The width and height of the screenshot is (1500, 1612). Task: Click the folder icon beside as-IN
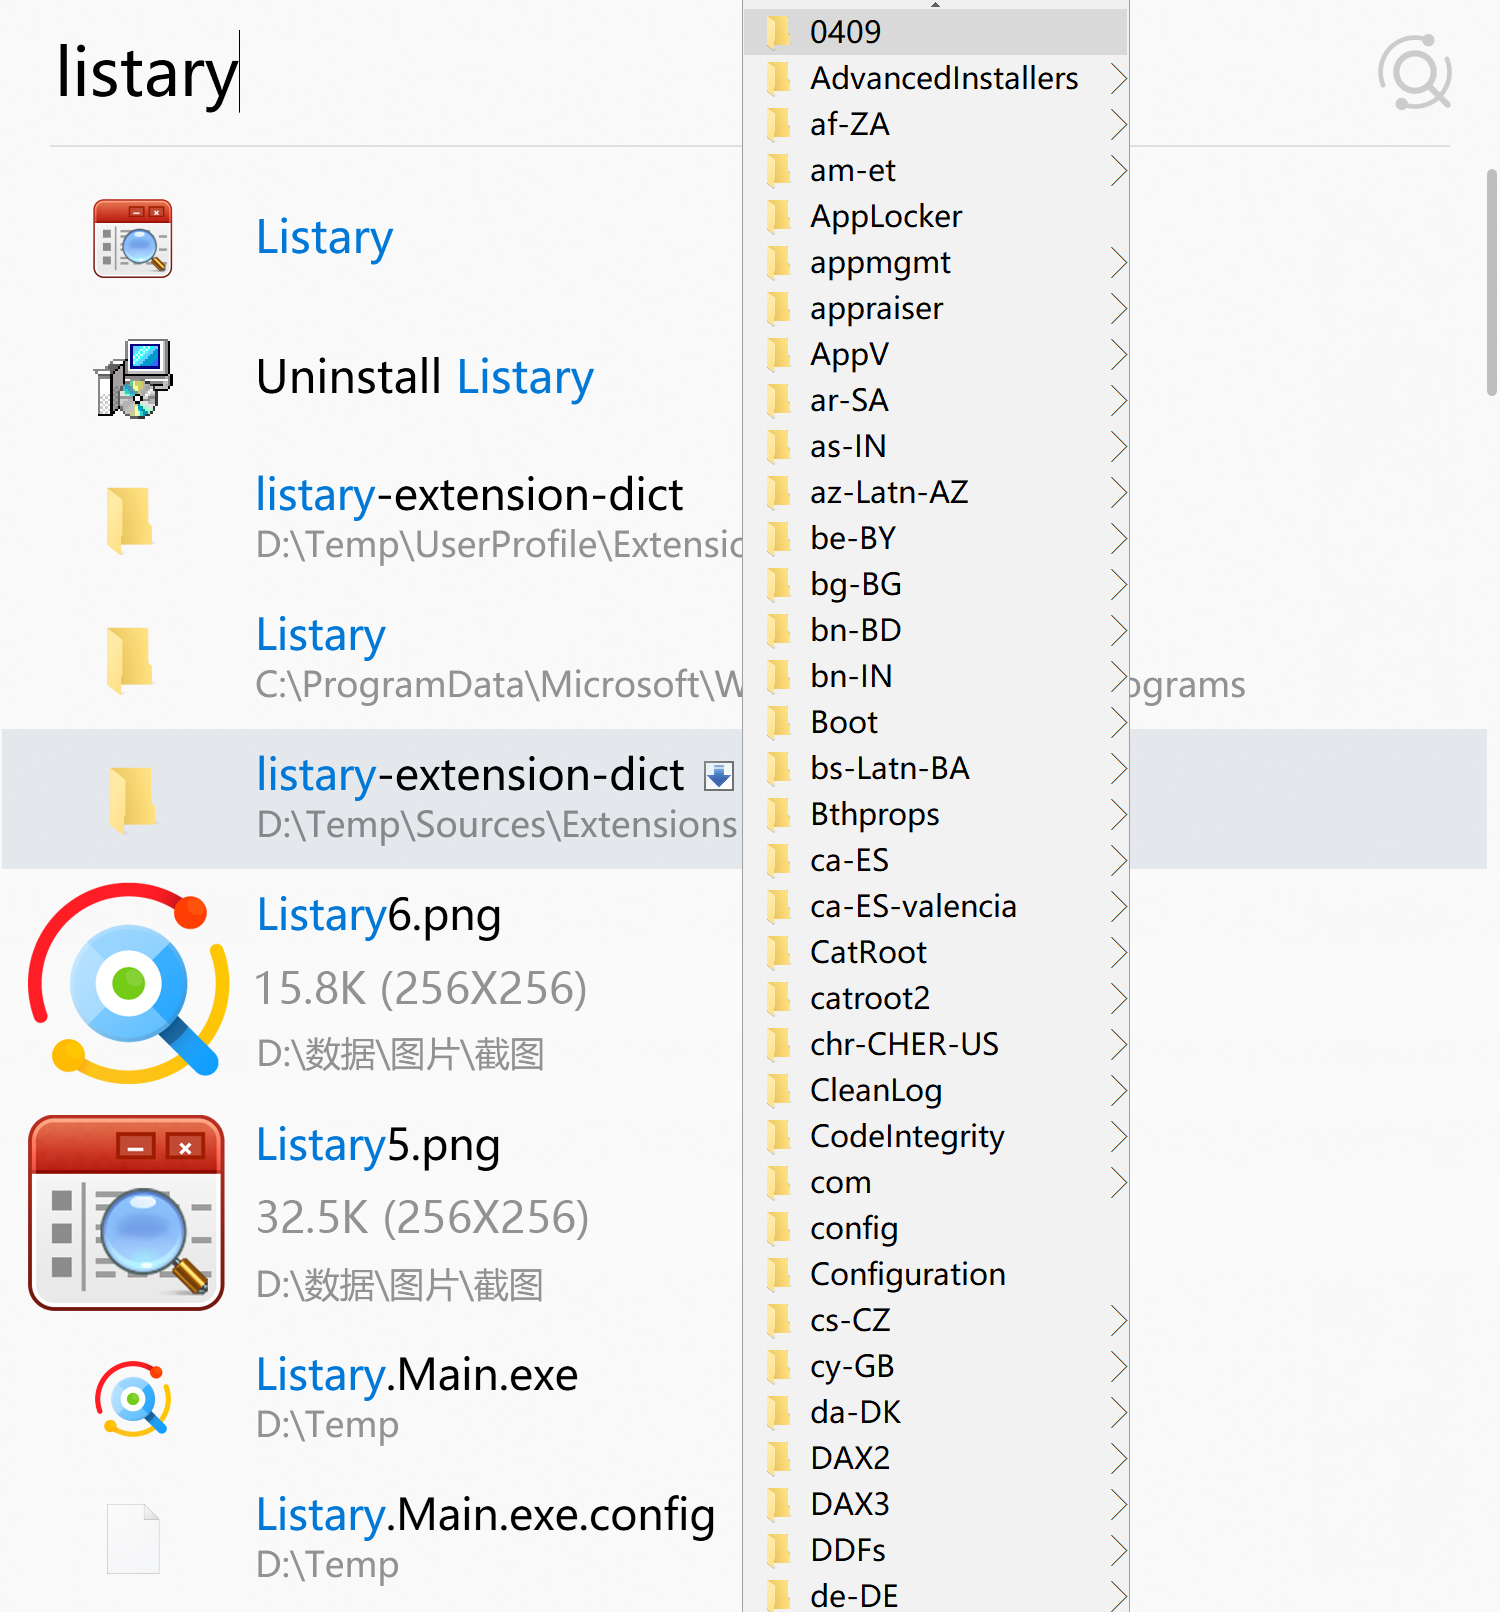pos(779,446)
